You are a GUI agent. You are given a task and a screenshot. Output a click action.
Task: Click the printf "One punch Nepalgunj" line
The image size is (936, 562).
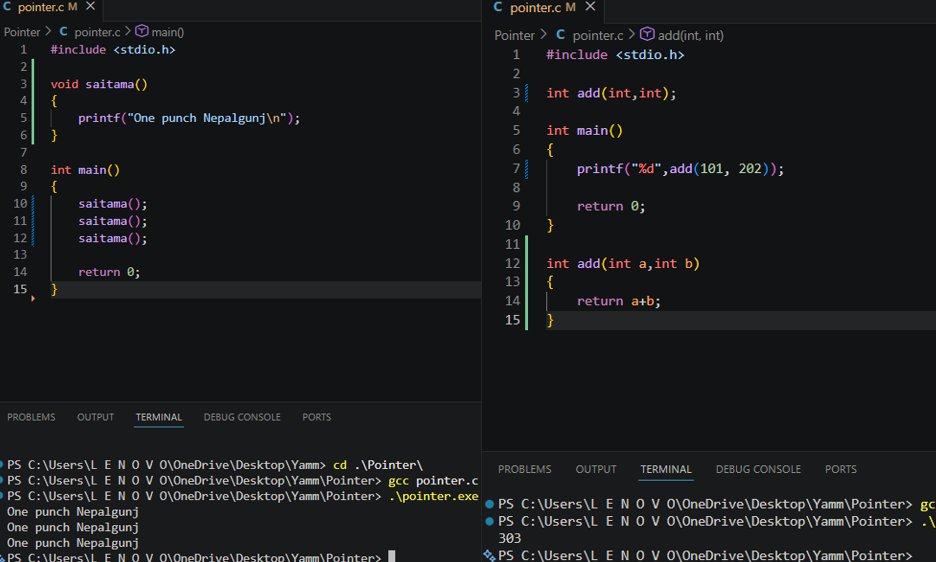pos(189,118)
